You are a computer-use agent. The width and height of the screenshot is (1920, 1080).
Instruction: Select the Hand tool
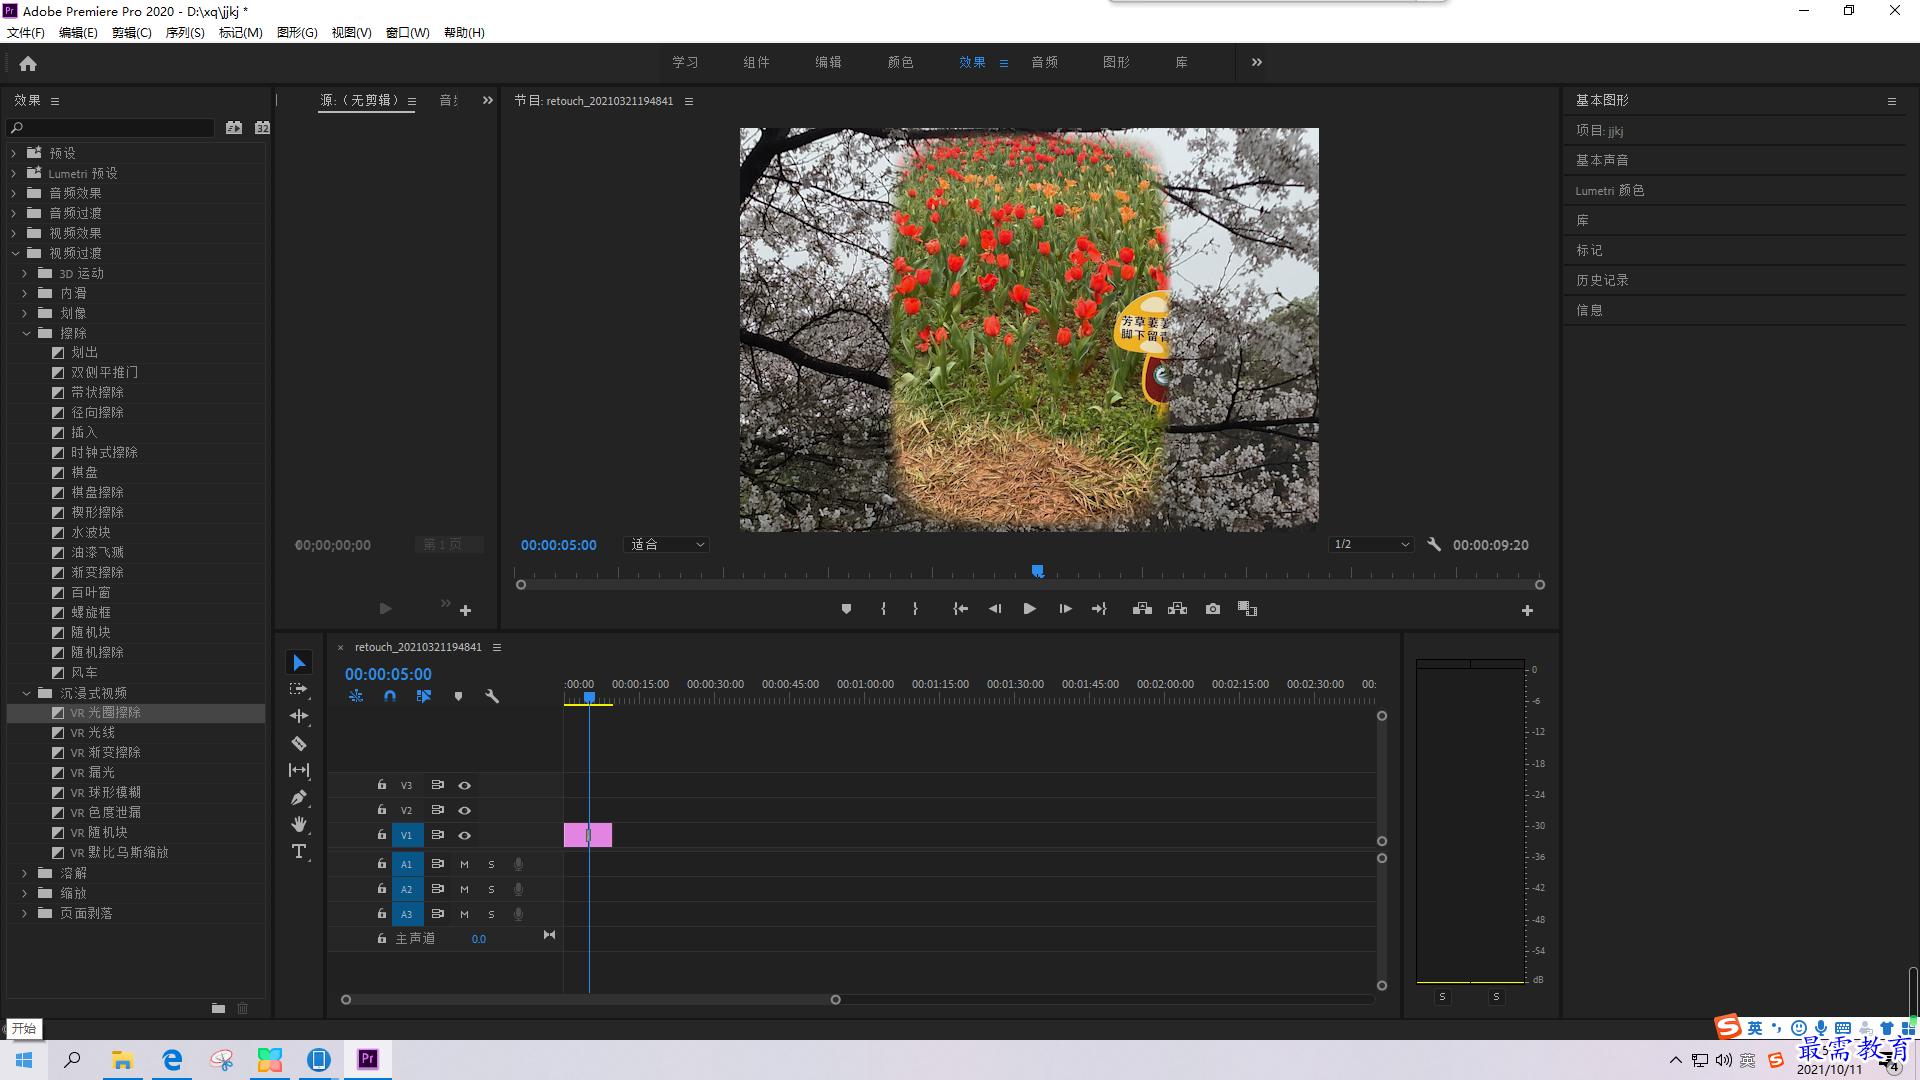(x=298, y=824)
